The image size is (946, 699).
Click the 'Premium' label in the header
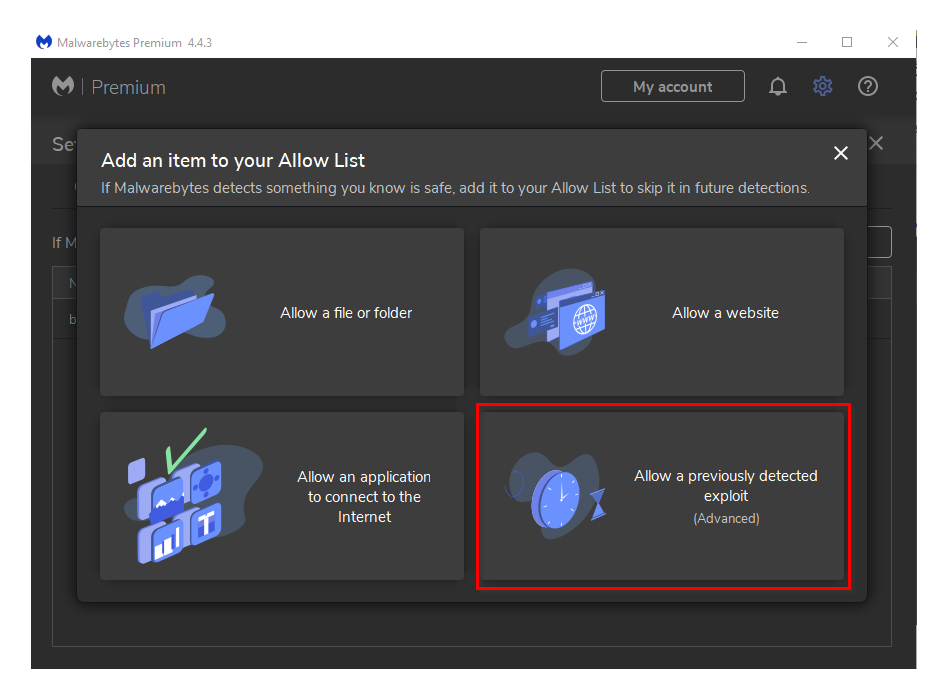click(x=129, y=87)
